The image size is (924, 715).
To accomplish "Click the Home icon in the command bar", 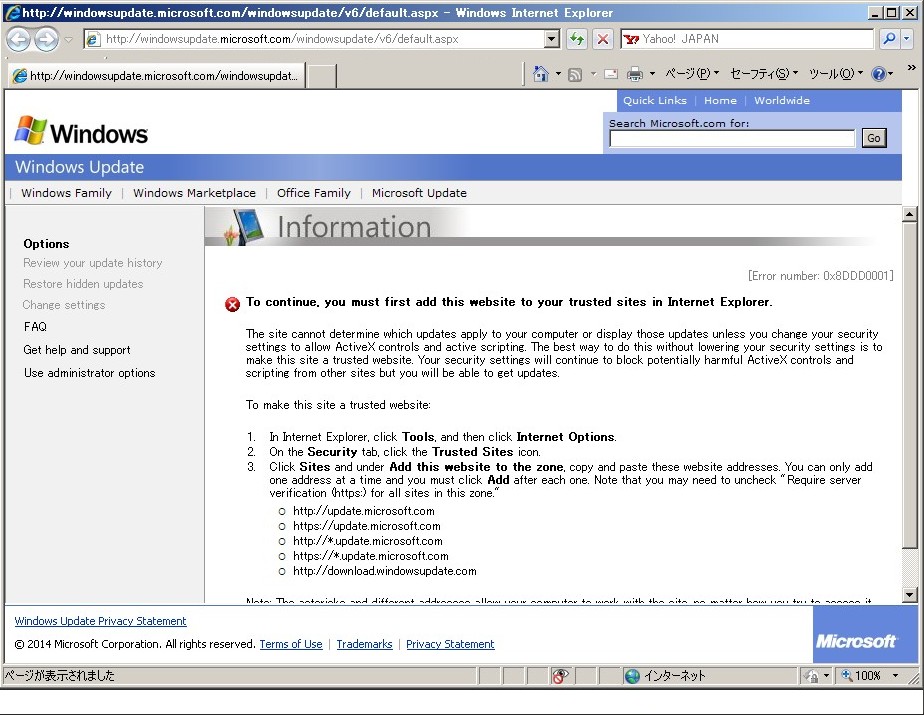I will pyautogui.click(x=540, y=74).
